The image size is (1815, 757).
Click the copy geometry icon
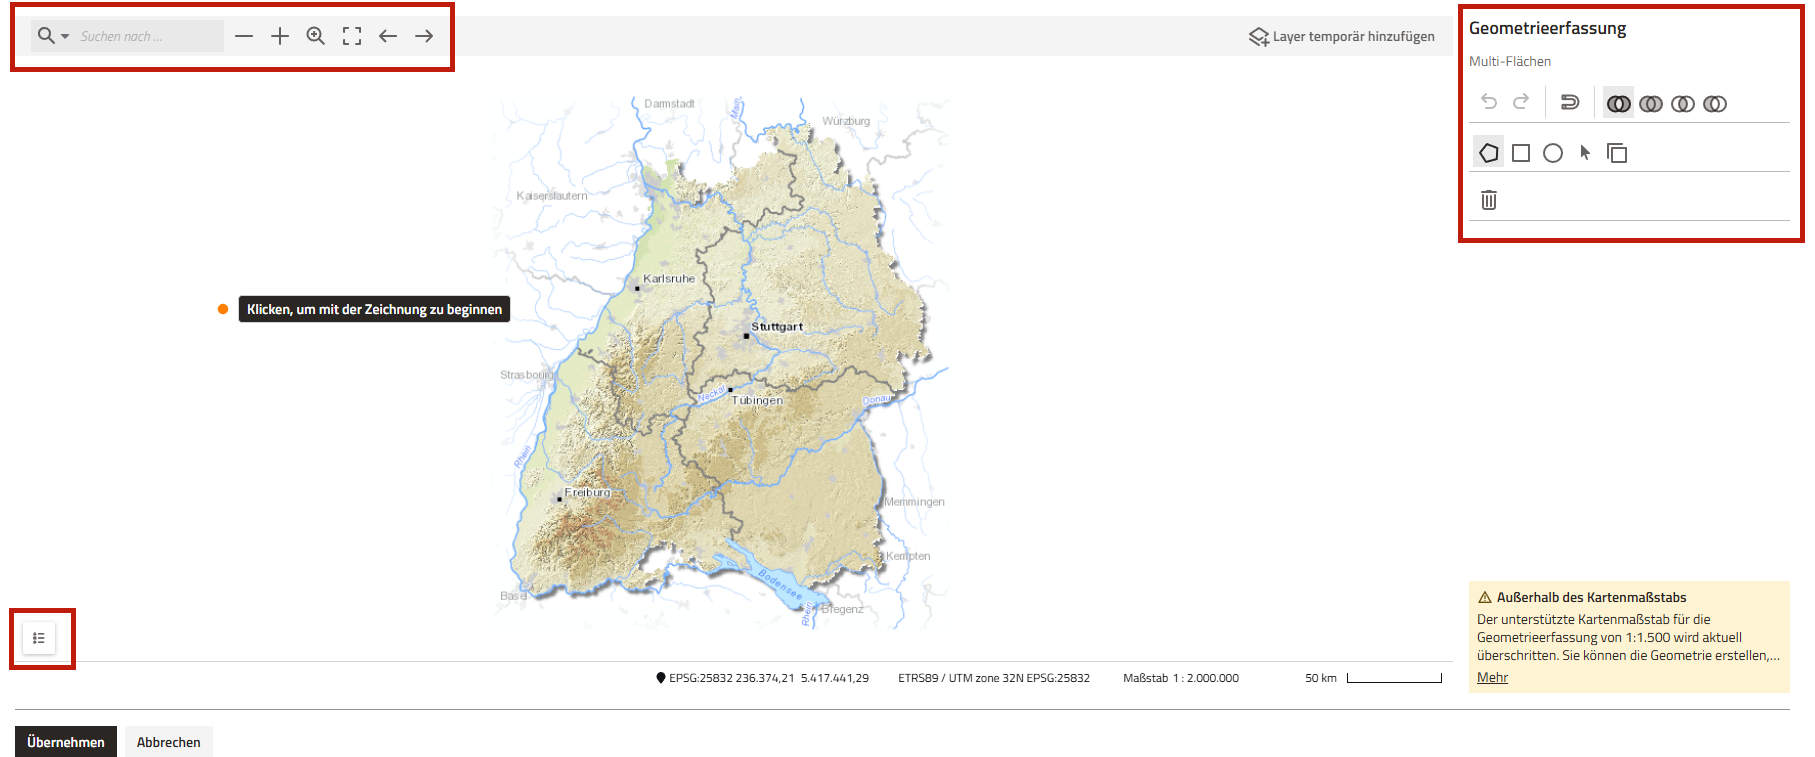[x=1617, y=153]
